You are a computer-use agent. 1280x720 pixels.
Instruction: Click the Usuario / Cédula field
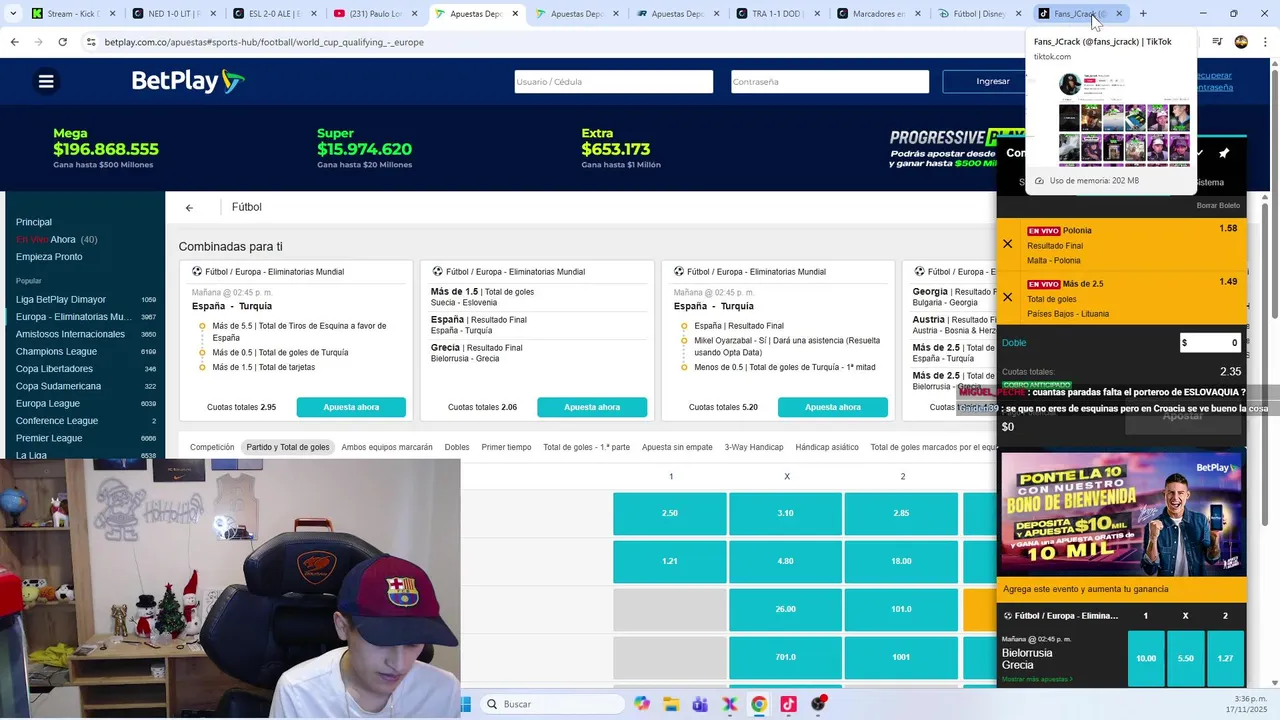(x=614, y=82)
